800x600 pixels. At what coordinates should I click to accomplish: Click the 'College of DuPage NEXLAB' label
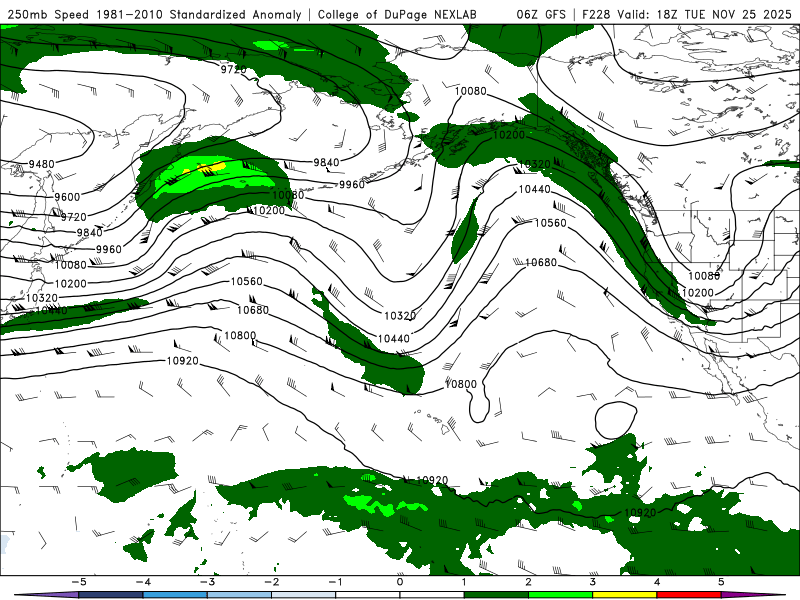397,14
